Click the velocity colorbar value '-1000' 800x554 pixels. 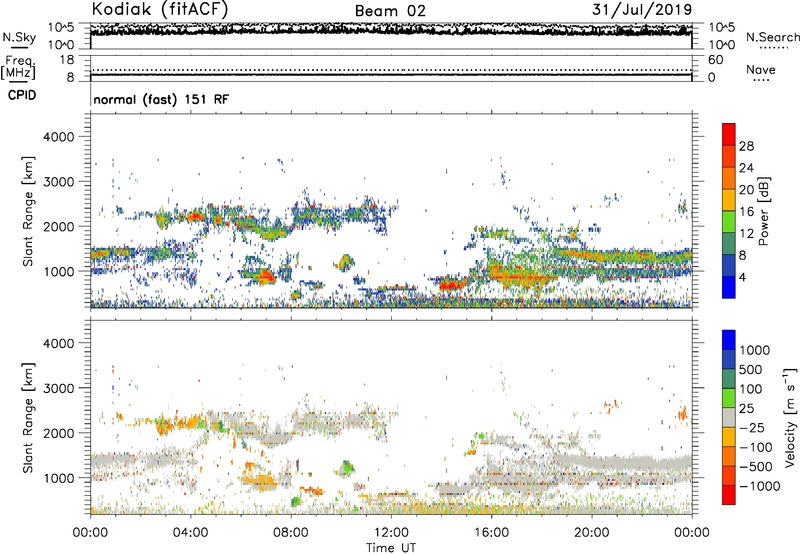click(760, 486)
